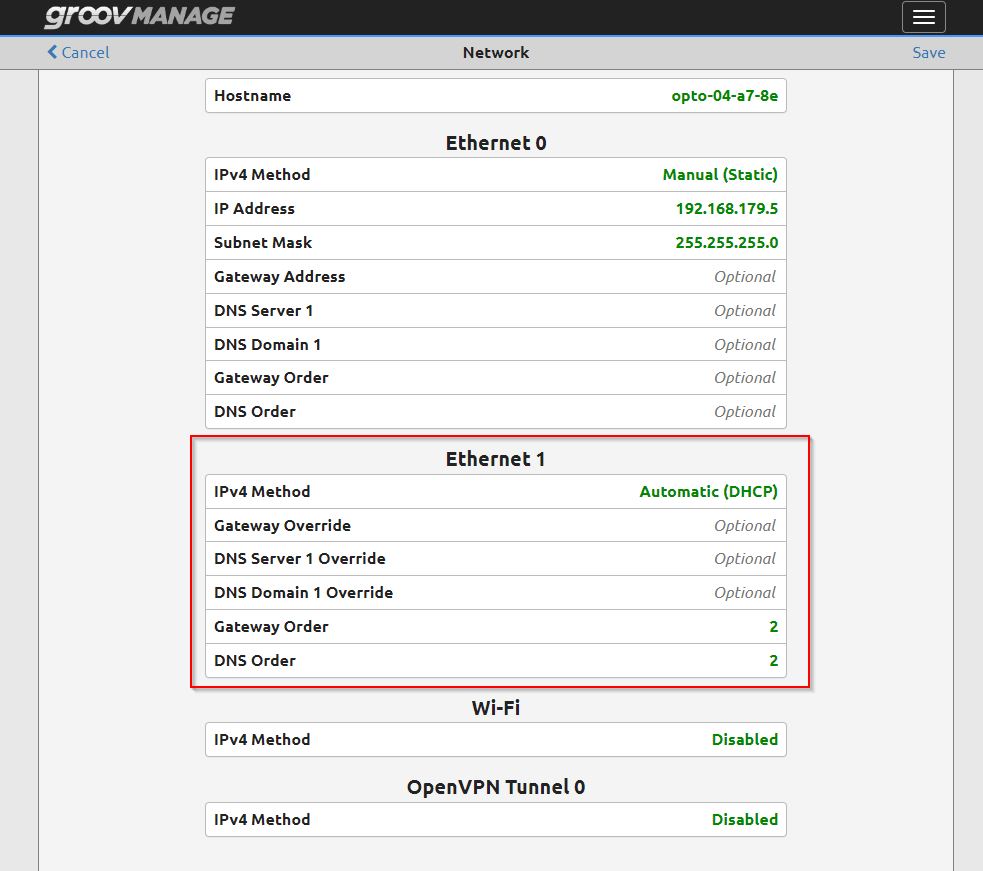Click Ethernet 0 DNS Order field

[495, 411]
